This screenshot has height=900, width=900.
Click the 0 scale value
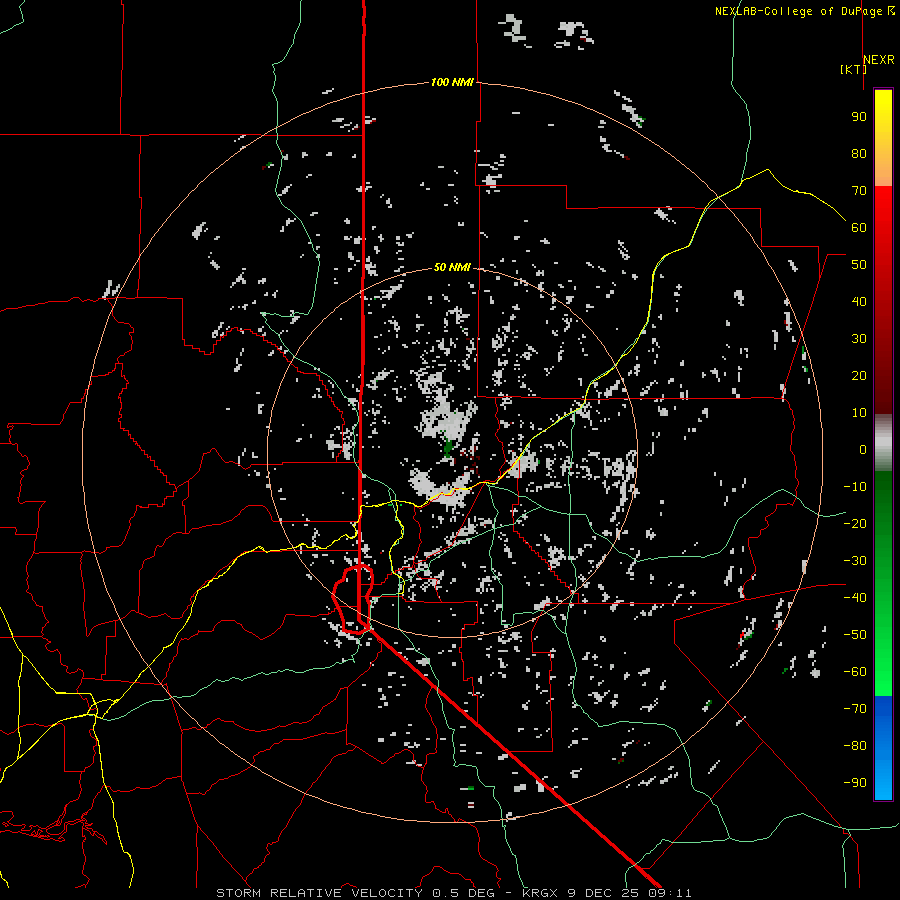pos(863,450)
